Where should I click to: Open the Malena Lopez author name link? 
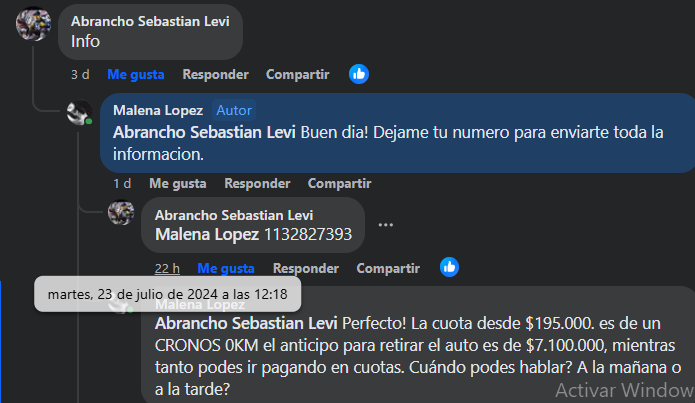pyautogui.click(x=158, y=110)
